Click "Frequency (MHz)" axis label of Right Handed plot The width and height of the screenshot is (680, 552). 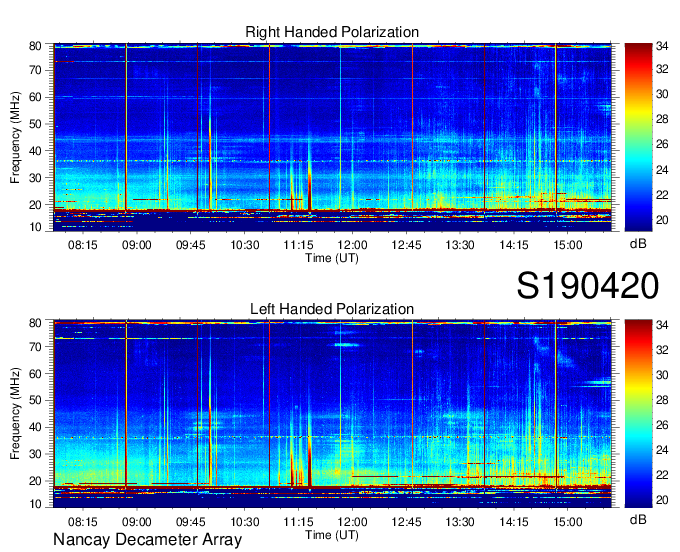click(x=15, y=137)
